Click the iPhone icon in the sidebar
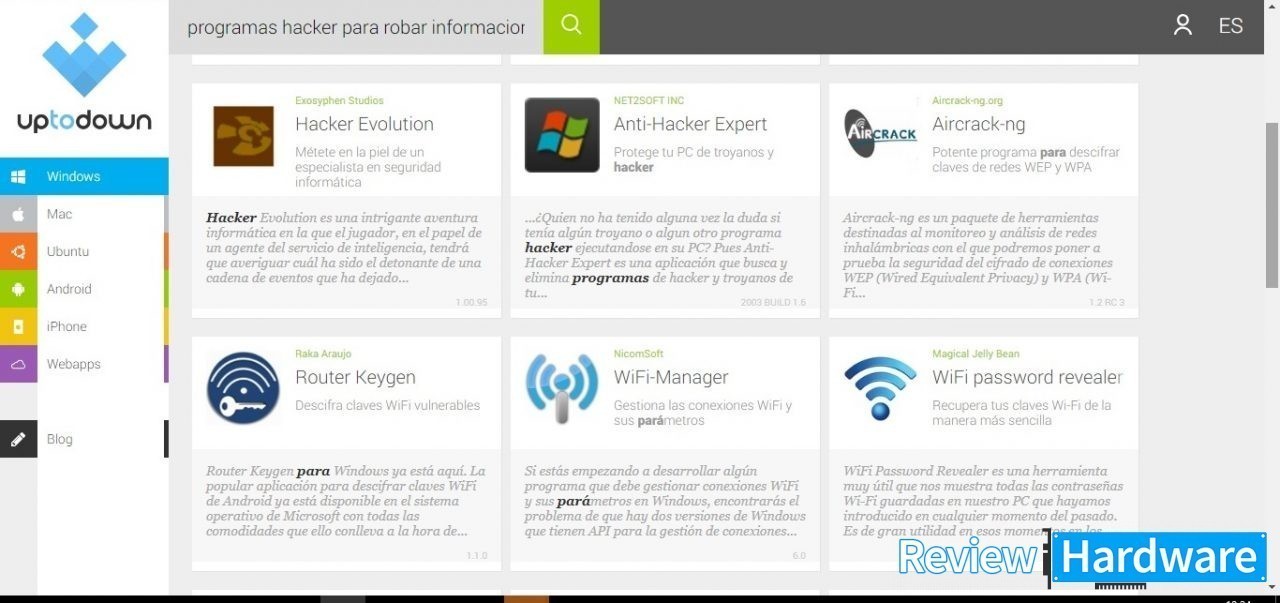This screenshot has width=1280, height=603. pos(18,327)
